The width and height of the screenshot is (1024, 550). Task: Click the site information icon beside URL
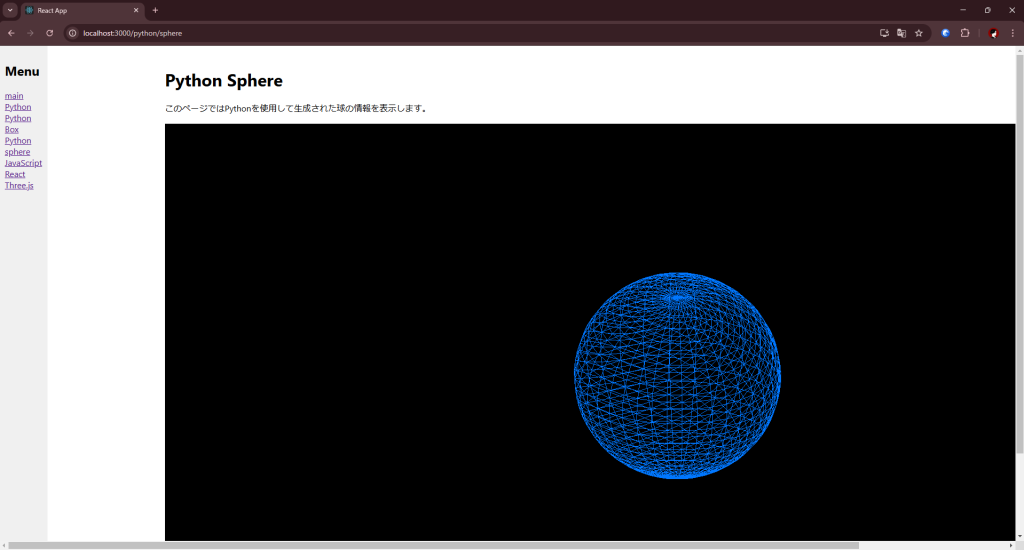click(x=72, y=33)
